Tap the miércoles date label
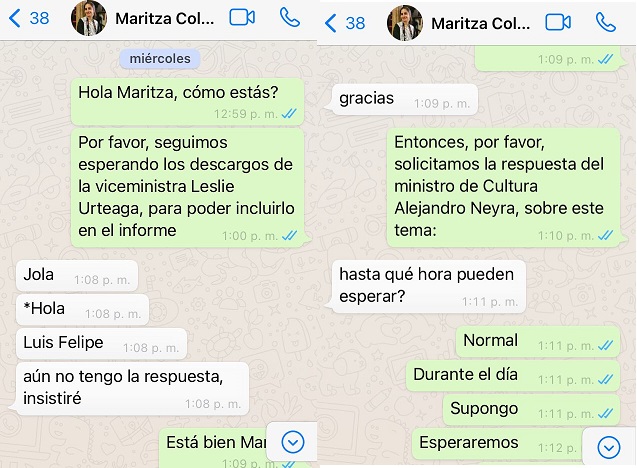The width and height of the screenshot is (637, 468). pyautogui.click(x=160, y=58)
